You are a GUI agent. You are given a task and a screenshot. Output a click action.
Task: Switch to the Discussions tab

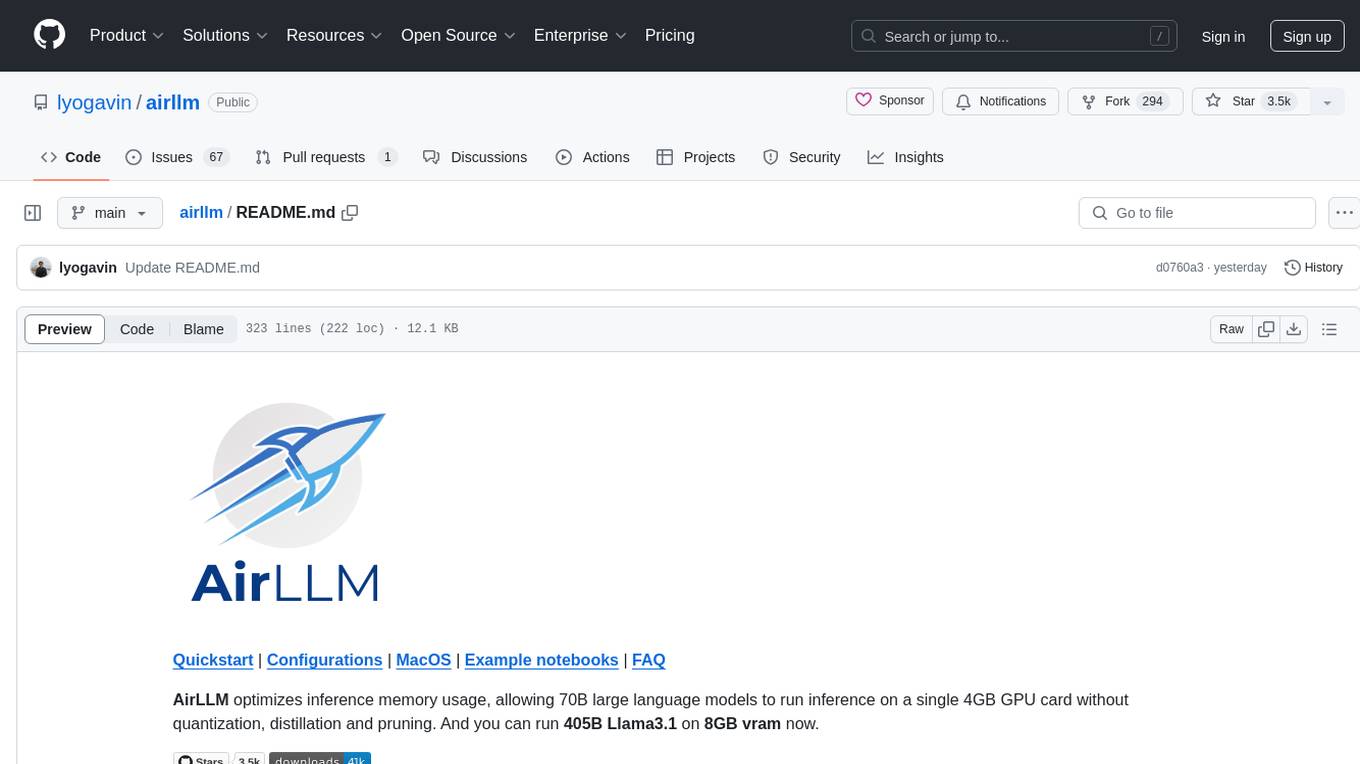475,157
